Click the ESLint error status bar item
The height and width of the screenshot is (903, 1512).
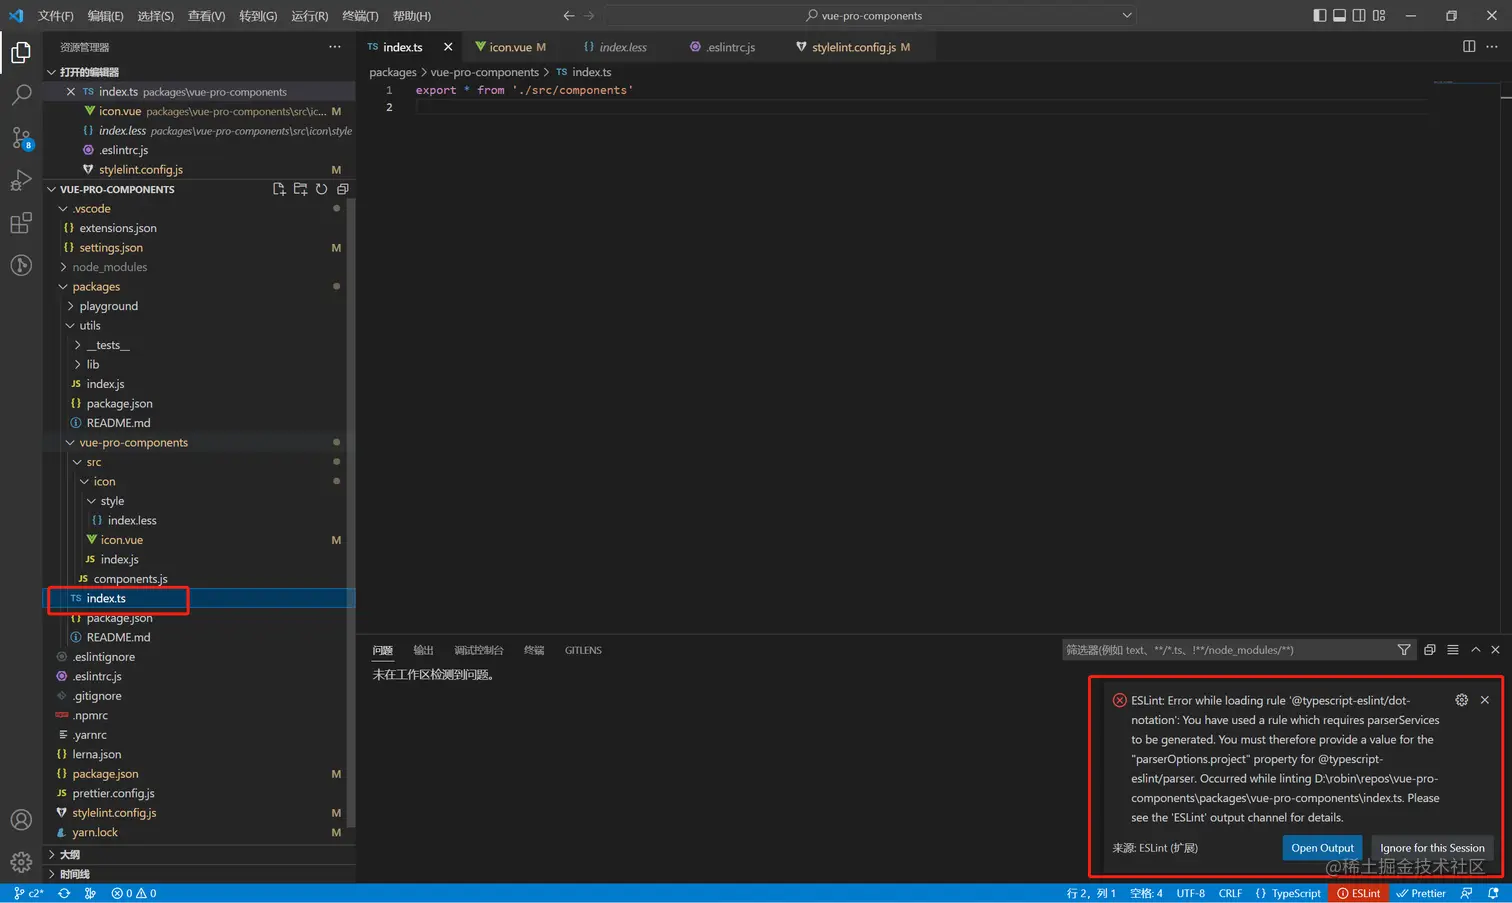(1359, 893)
